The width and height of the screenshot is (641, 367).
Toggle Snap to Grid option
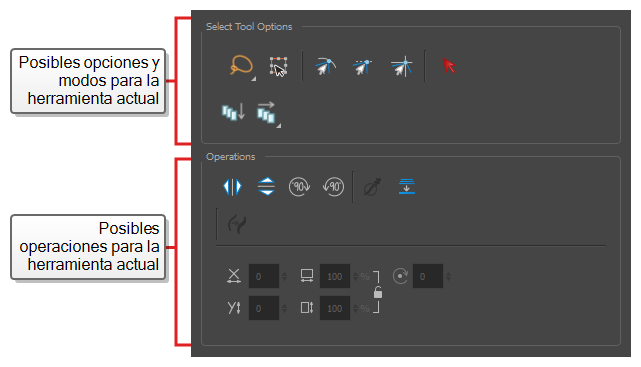pyautogui.click(x=401, y=66)
